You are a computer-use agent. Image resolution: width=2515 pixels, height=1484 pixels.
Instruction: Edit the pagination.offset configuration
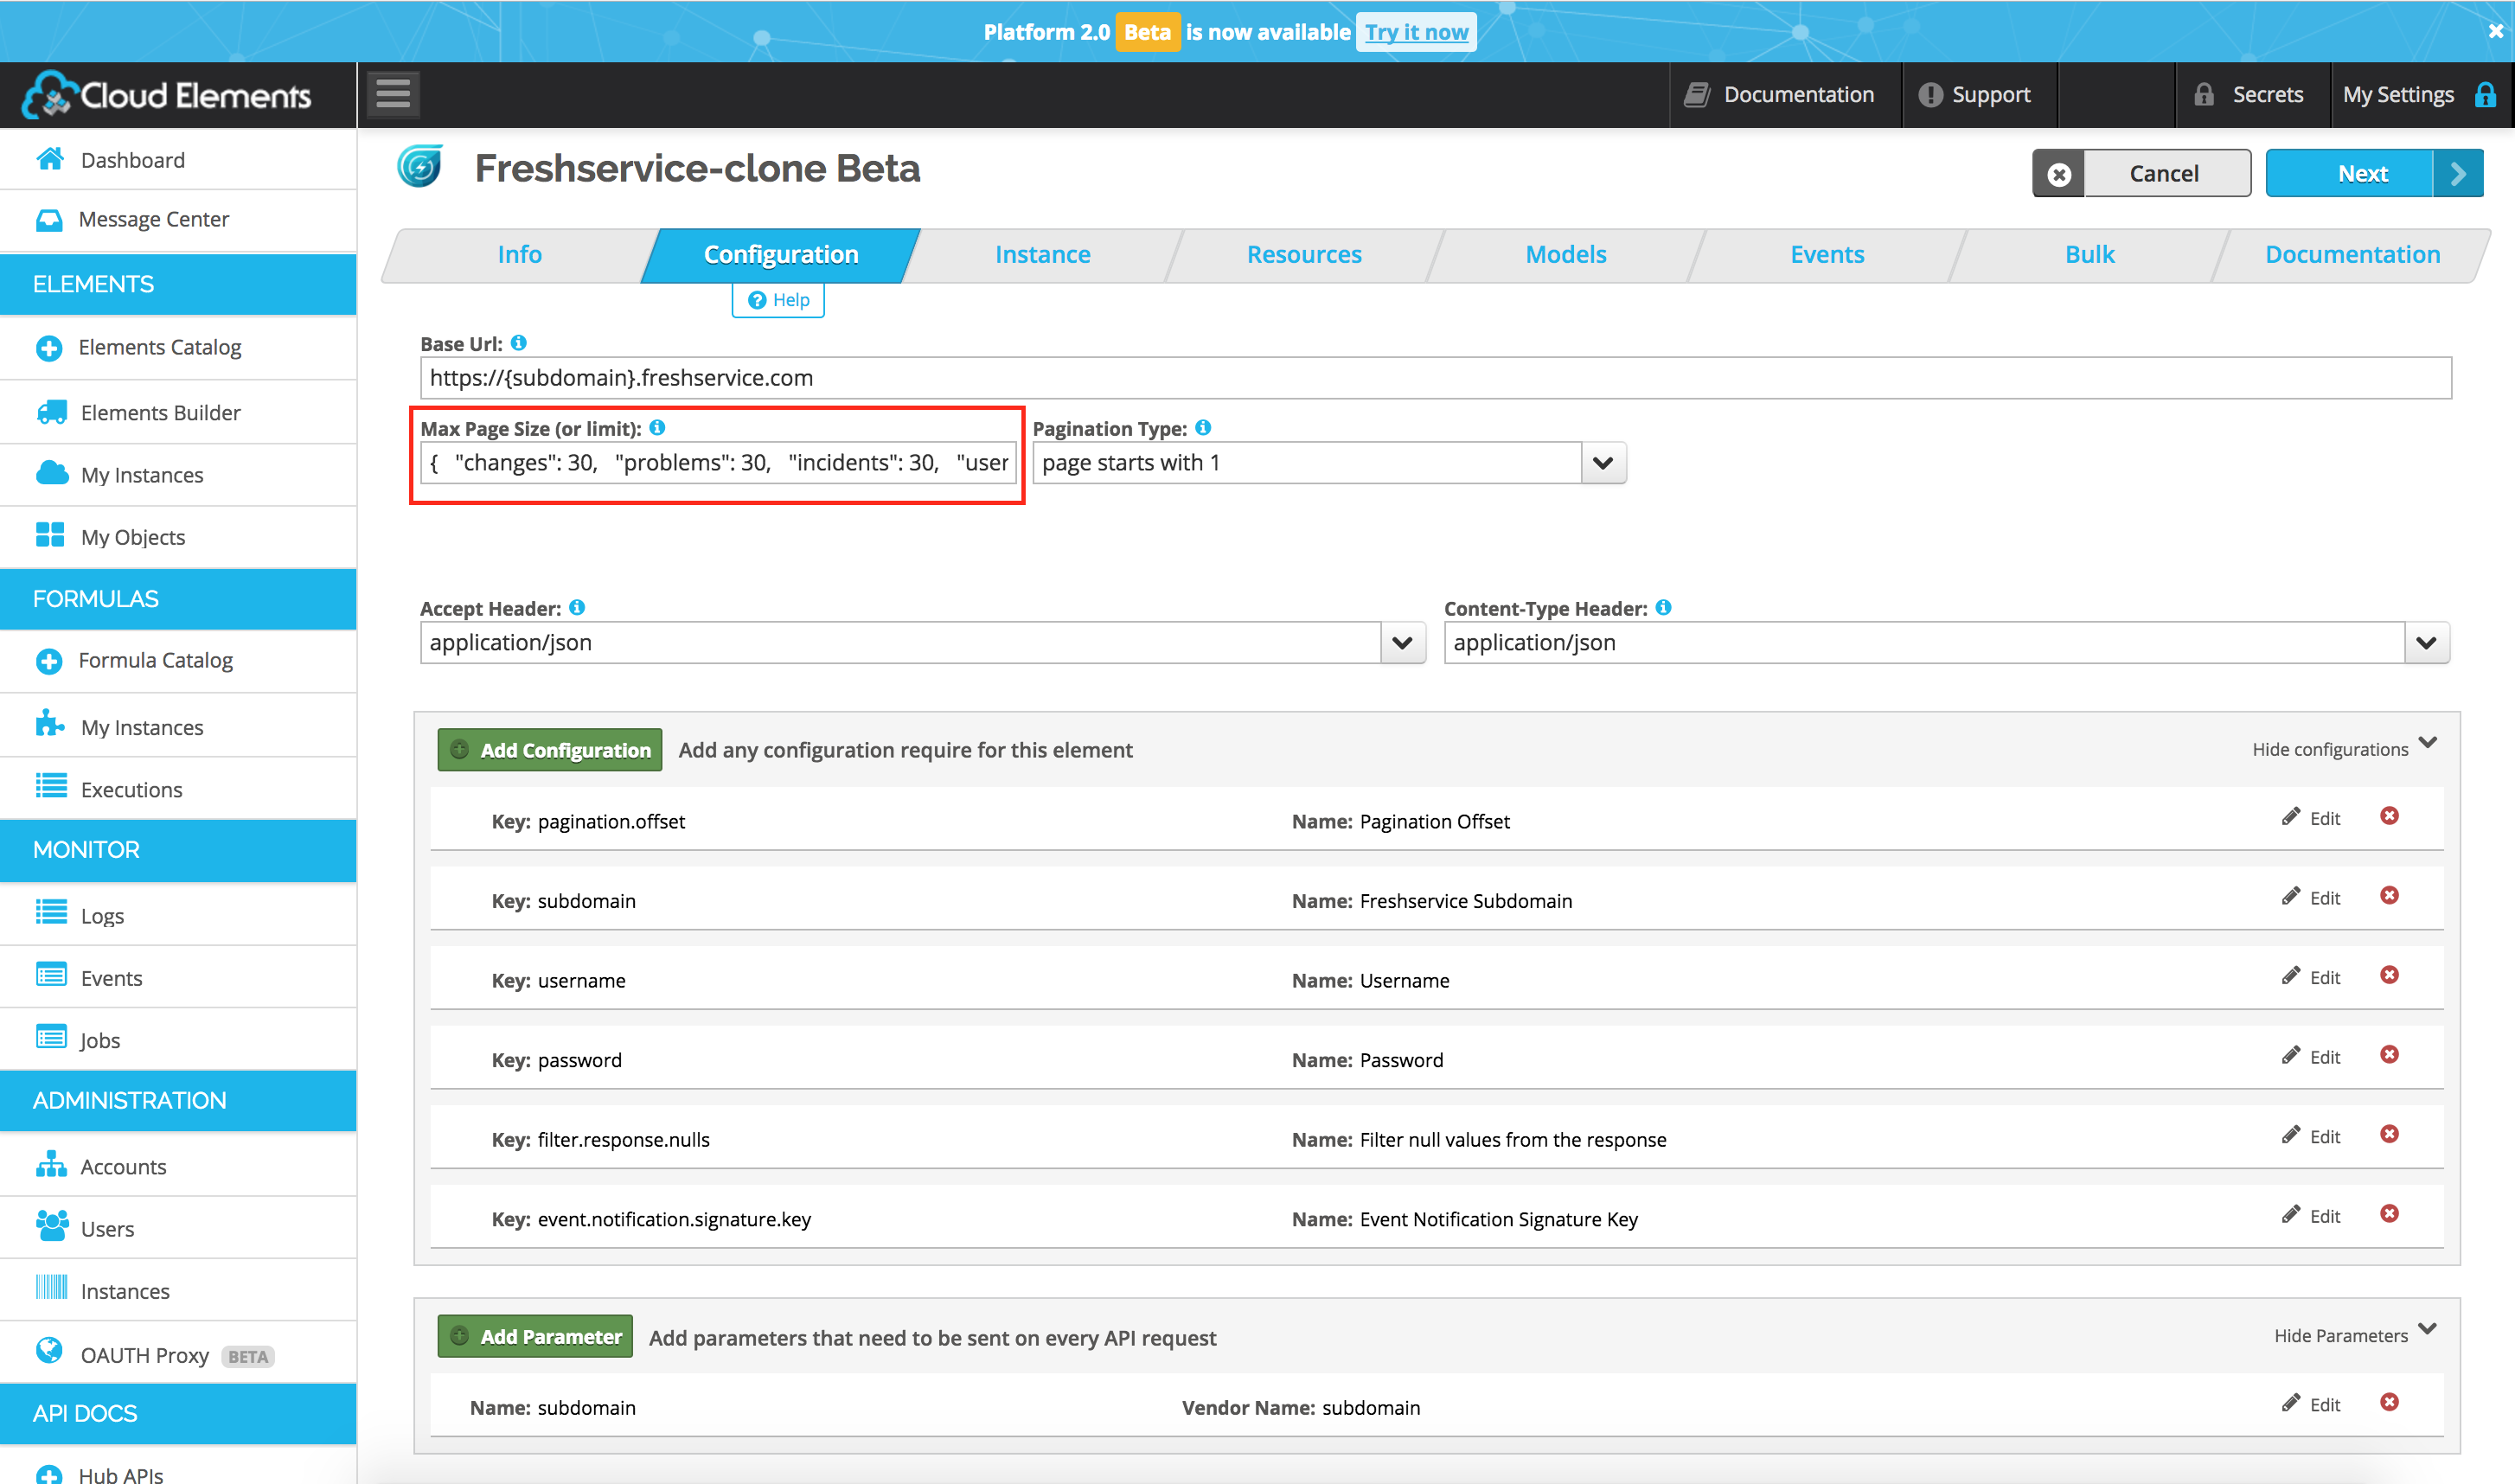pos(2311,818)
